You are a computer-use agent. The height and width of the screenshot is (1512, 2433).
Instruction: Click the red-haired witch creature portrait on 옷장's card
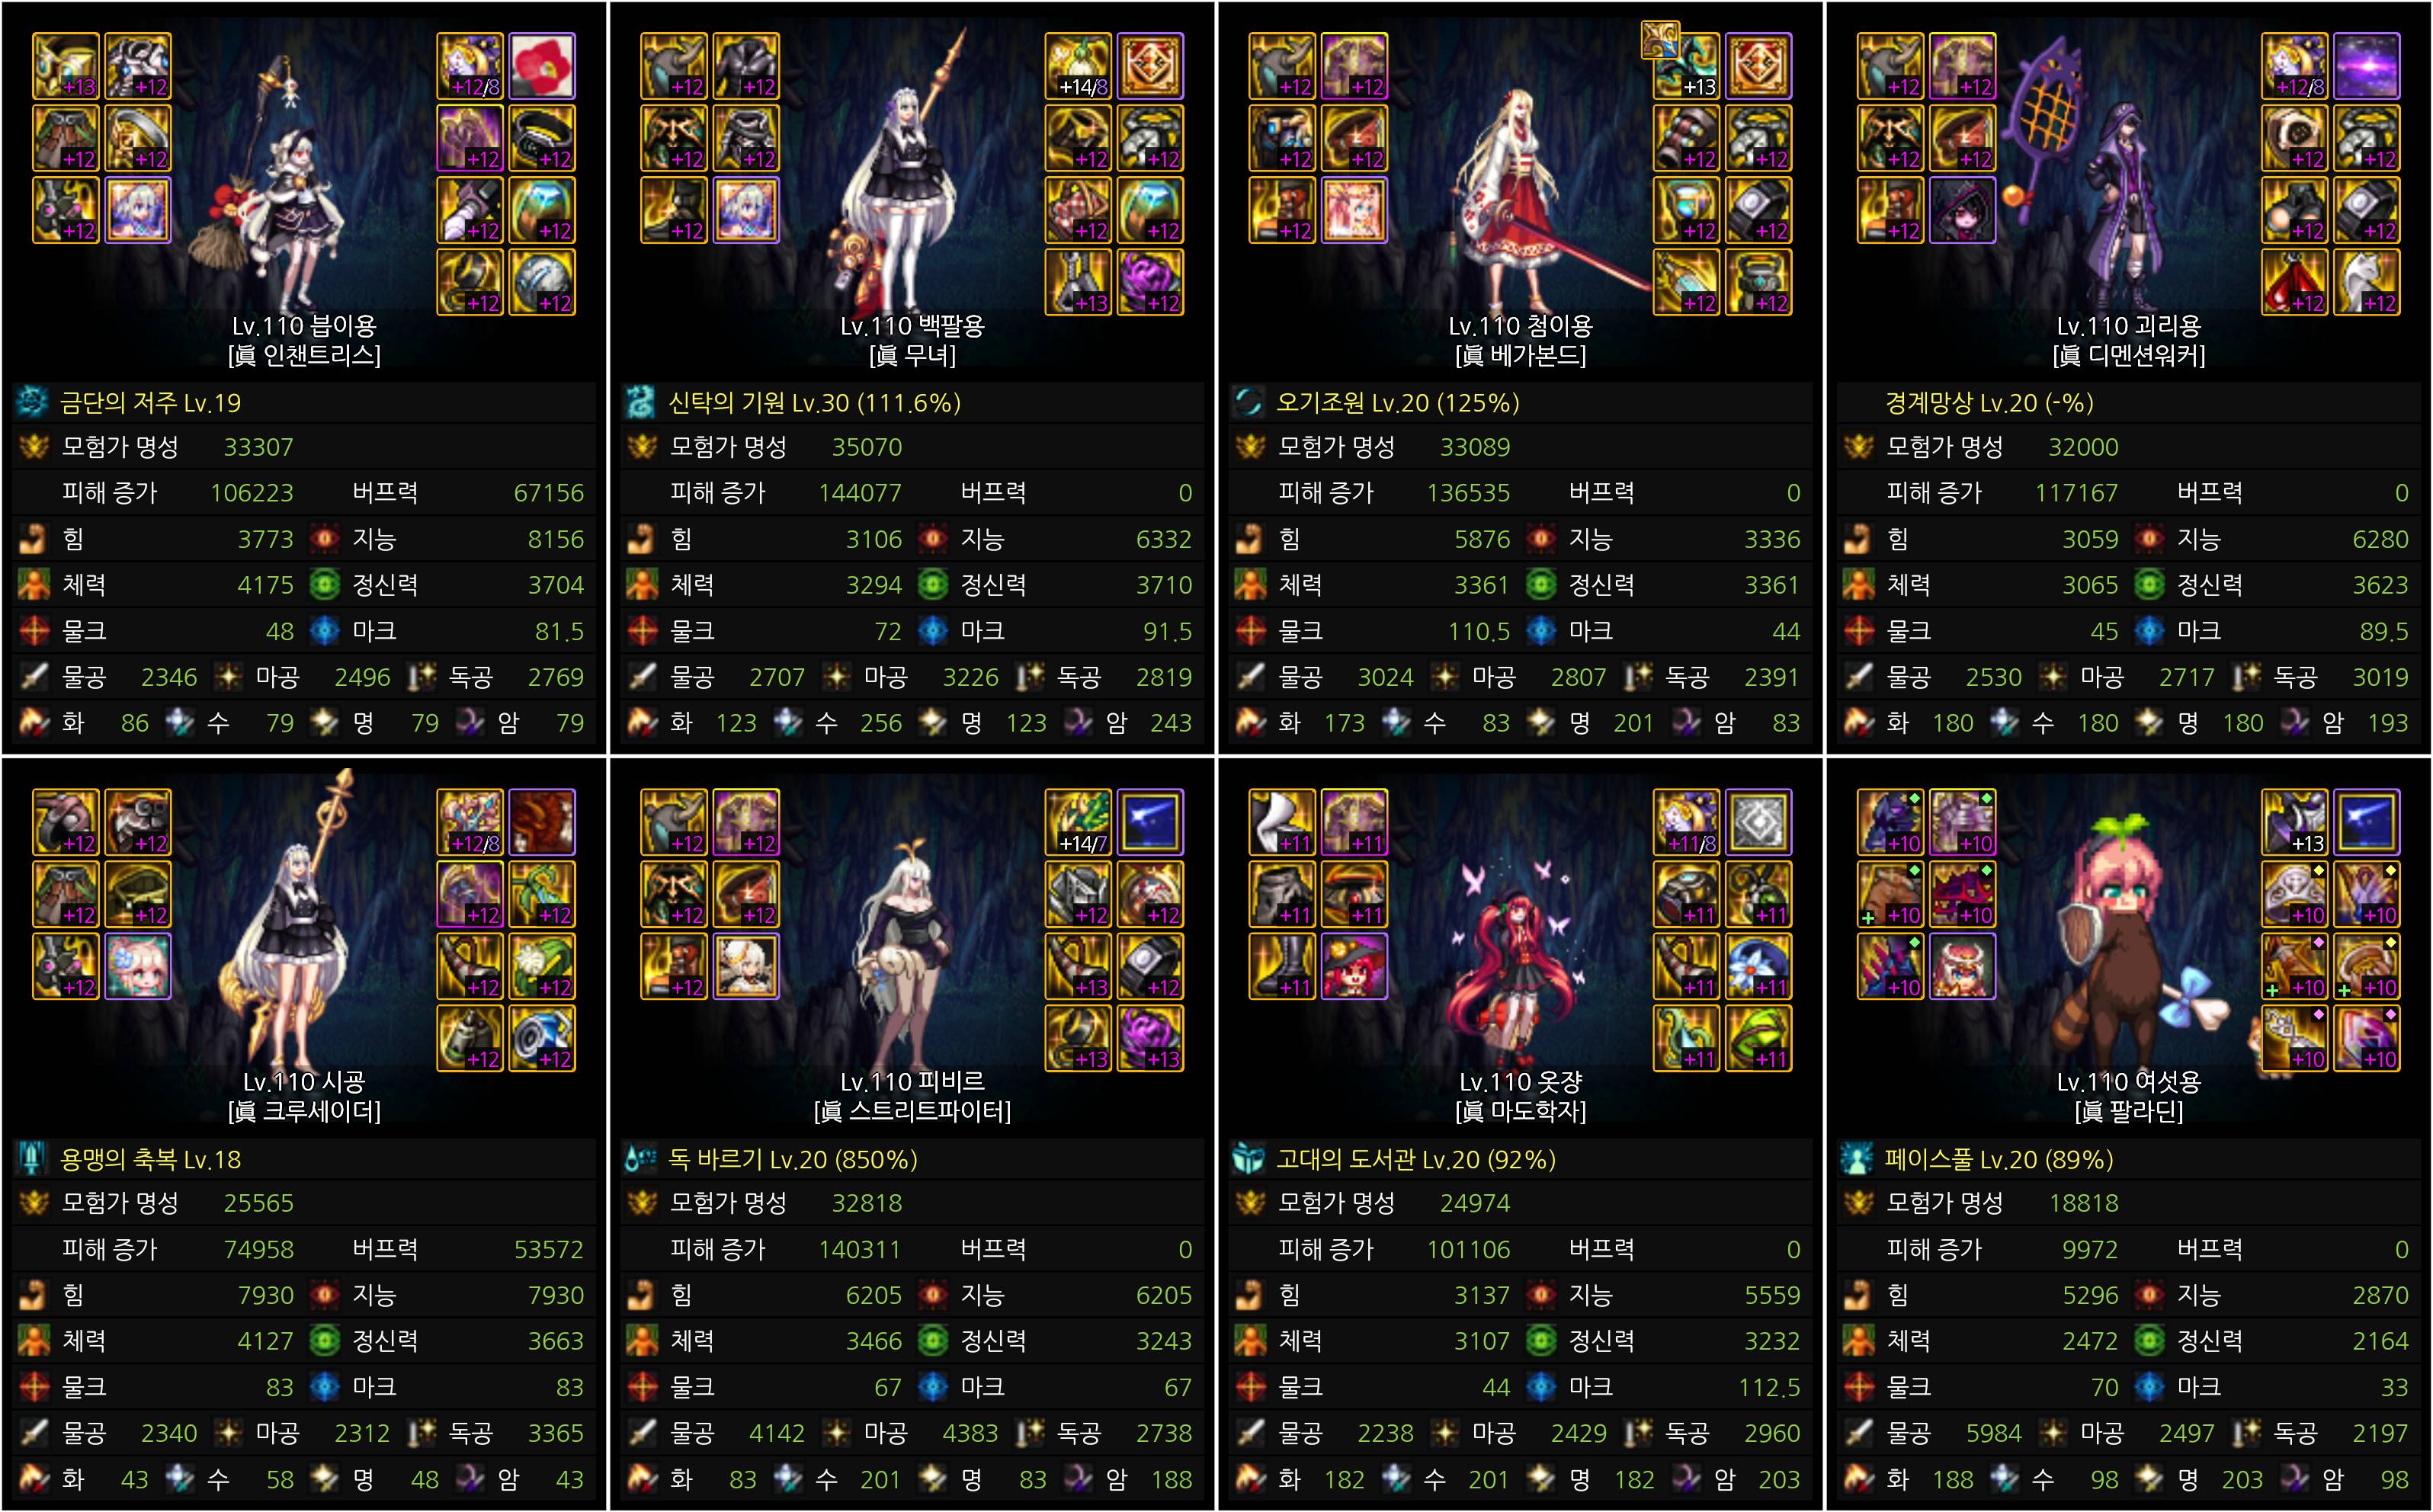tap(1354, 966)
